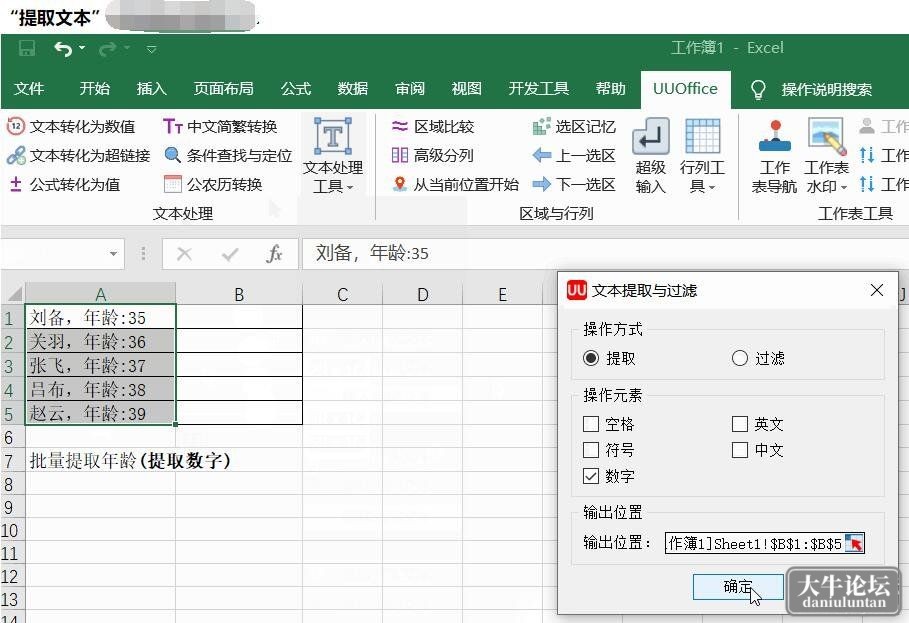This screenshot has width=909, height=623.
Task: Switch to the 数据 Data tab
Action: coord(352,88)
